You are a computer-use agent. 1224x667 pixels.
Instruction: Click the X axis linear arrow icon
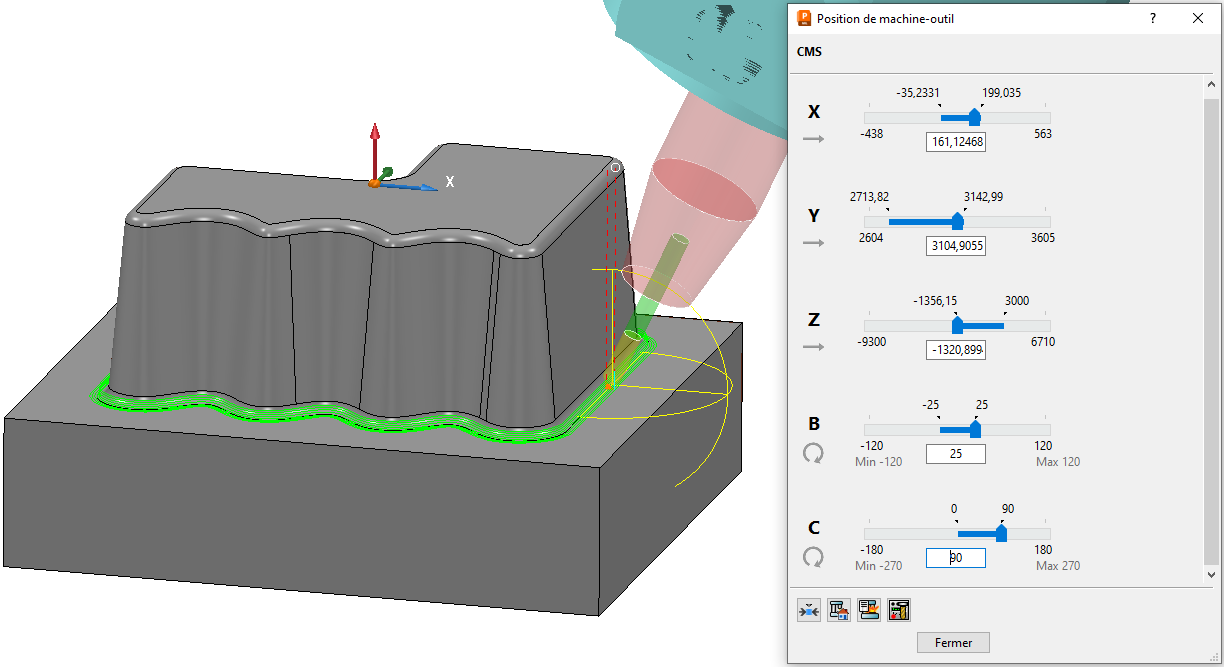814,139
